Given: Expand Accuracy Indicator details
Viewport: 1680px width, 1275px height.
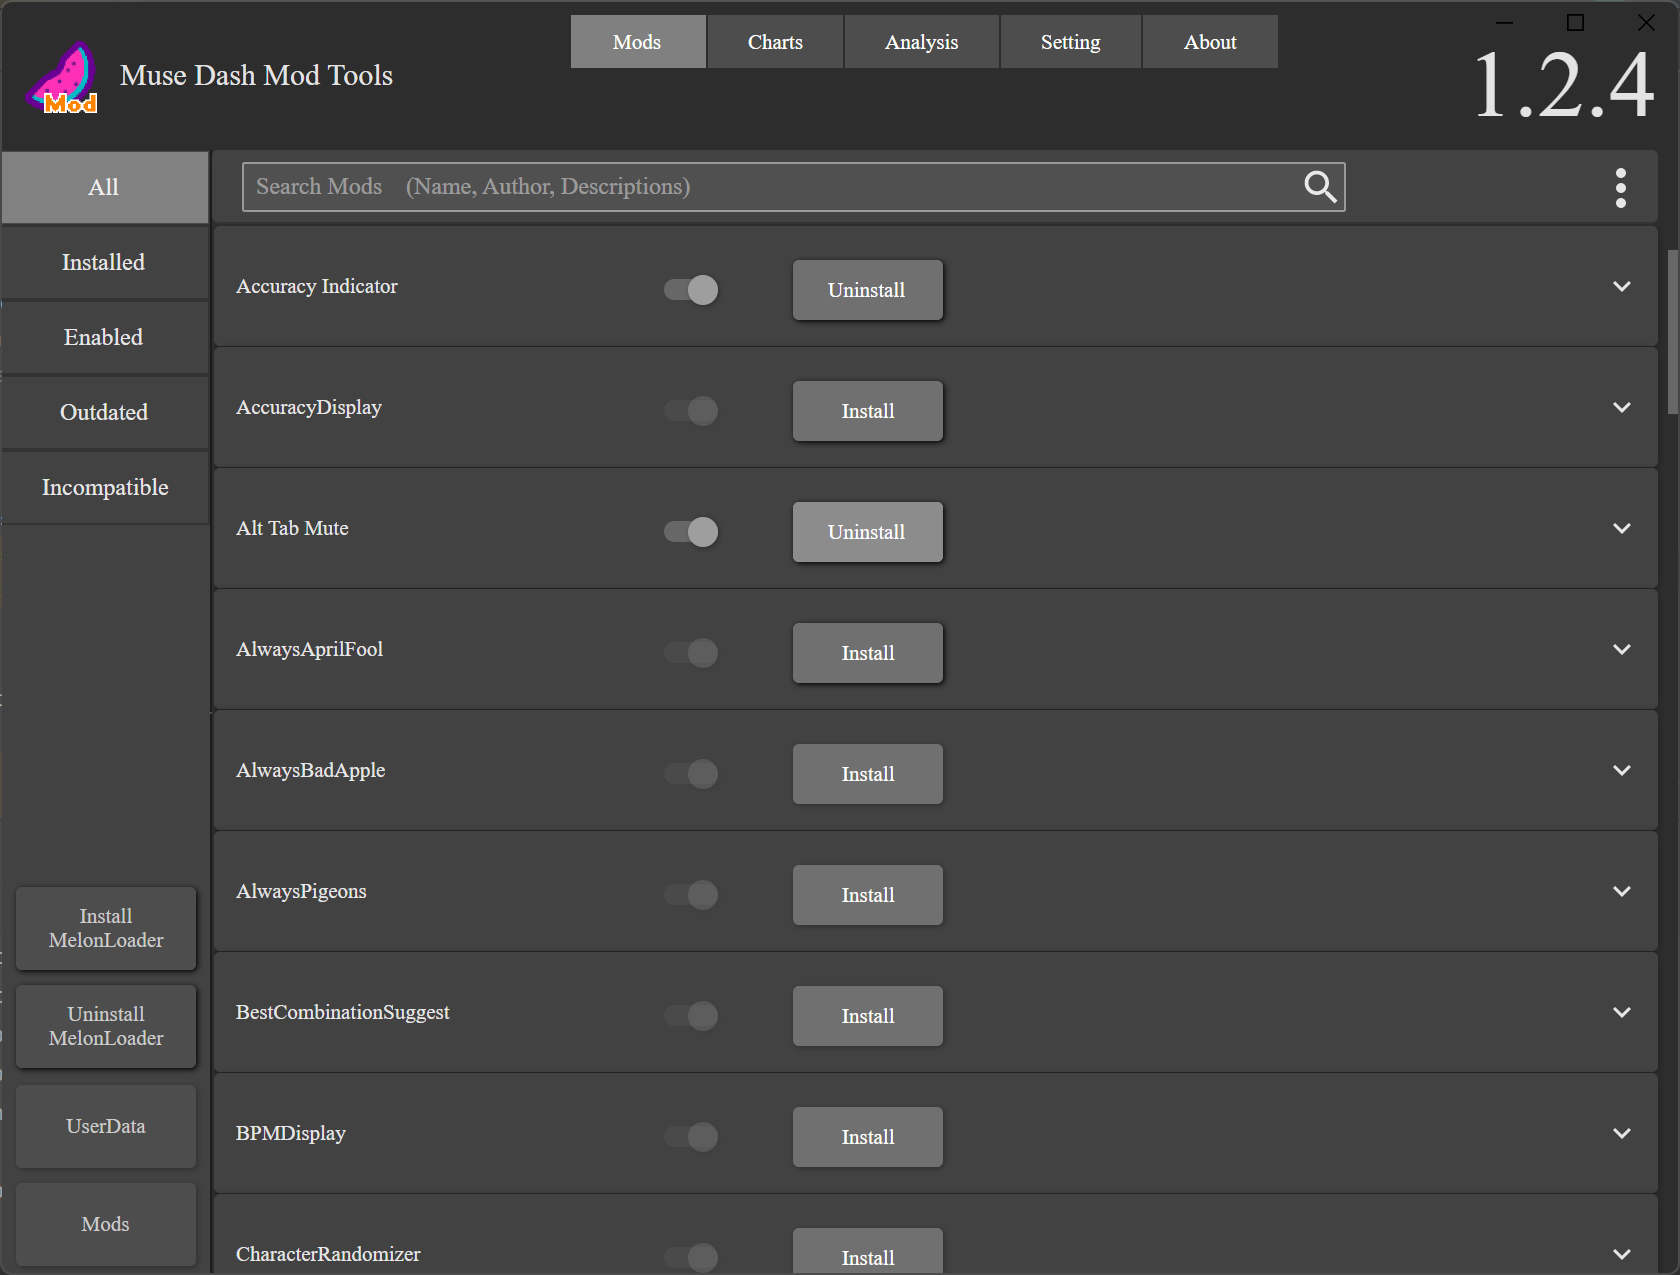Looking at the screenshot, I should point(1622,287).
